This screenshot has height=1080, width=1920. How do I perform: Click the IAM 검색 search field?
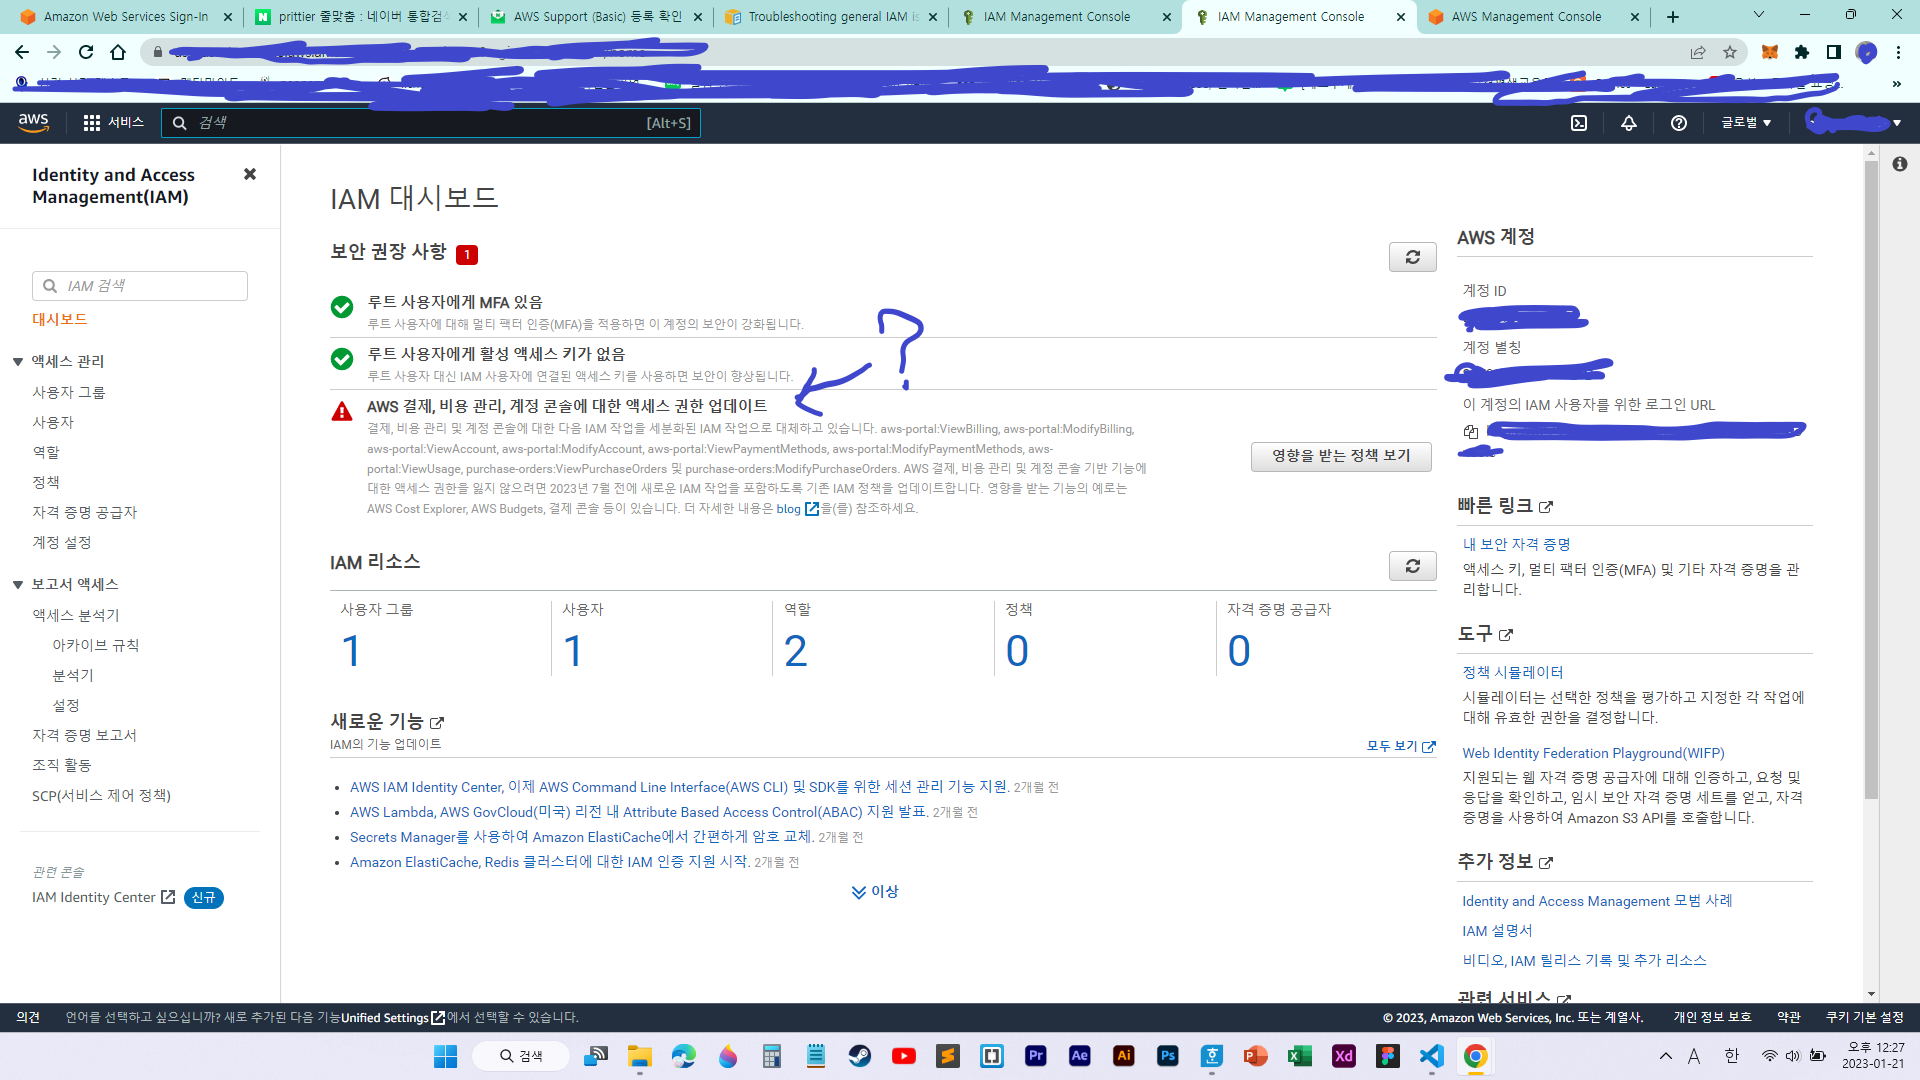(x=140, y=286)
